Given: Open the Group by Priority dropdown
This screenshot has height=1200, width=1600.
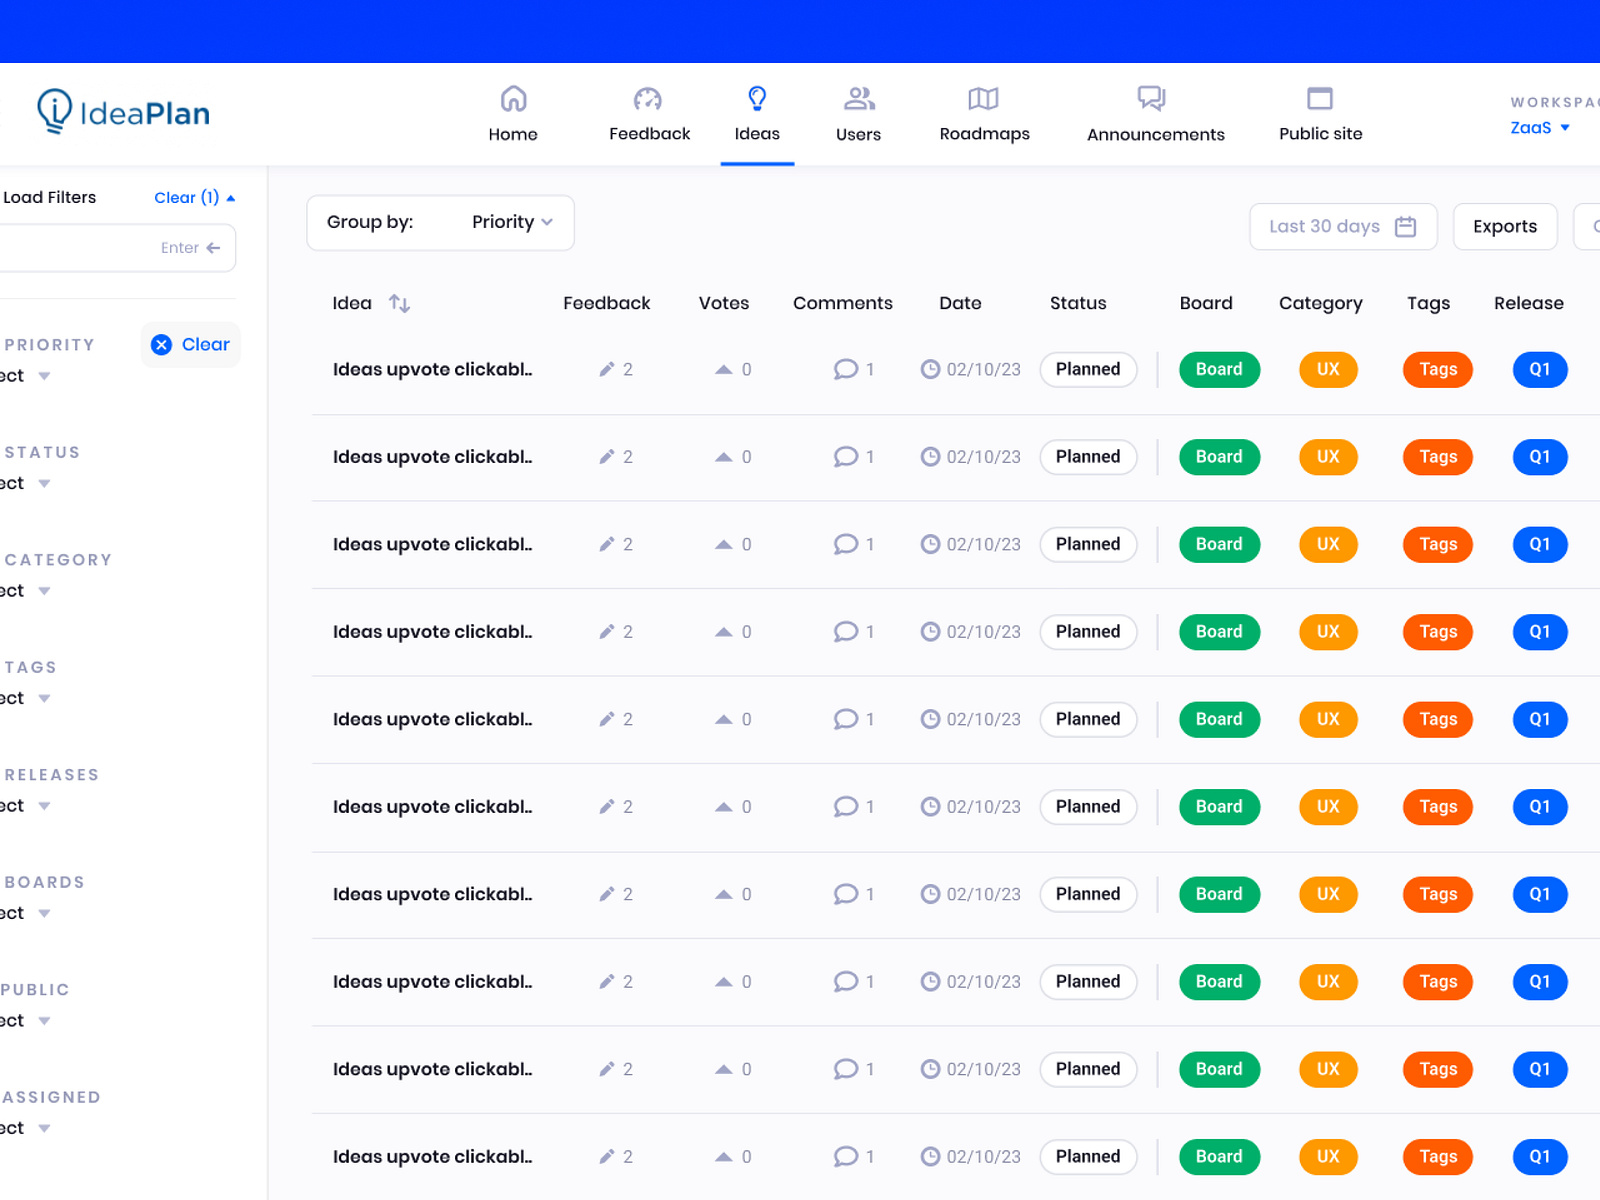Looking at the screenshot, I should (x=511, y=222).
